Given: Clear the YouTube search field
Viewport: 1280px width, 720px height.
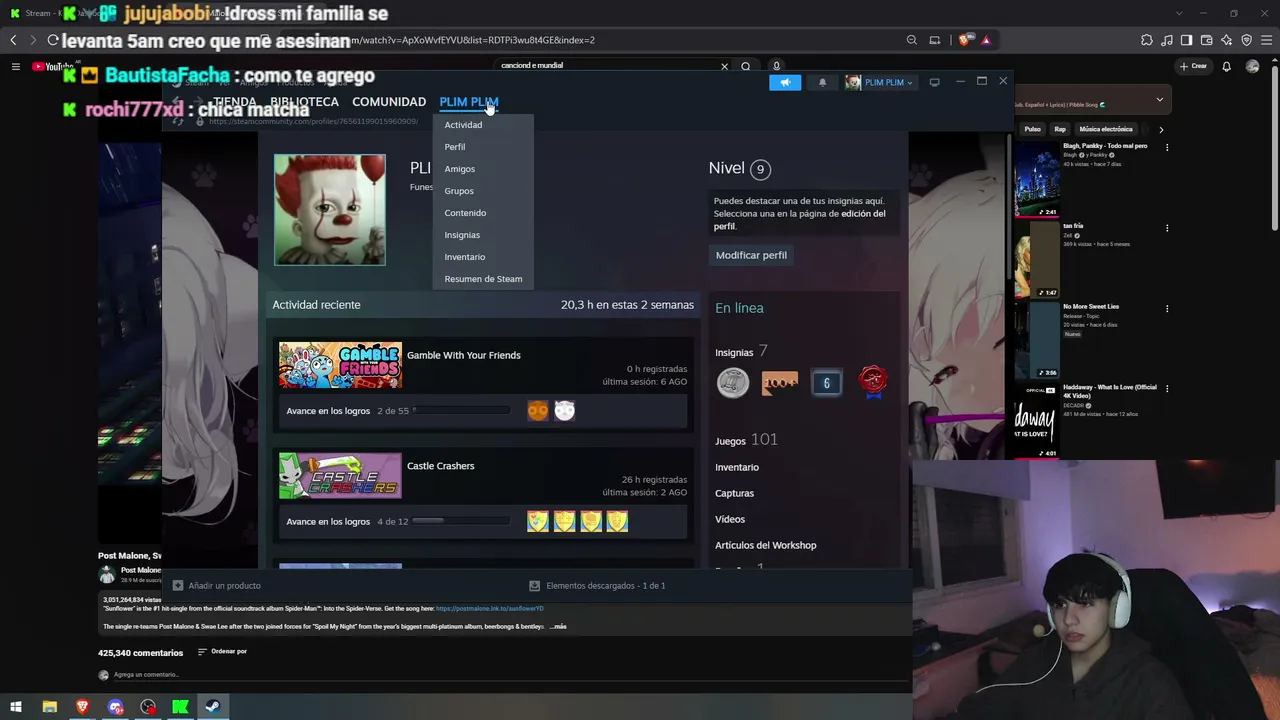Looking at the screenshot, I should point(724,66).
